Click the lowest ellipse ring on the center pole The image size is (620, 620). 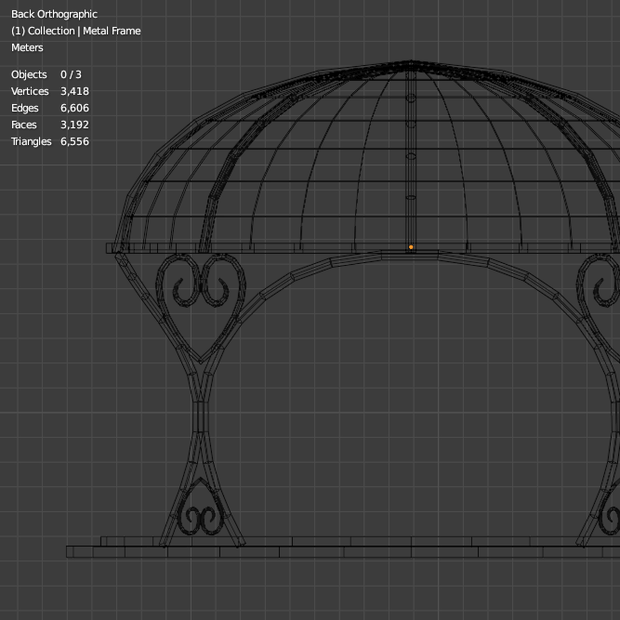click(411, 197)
